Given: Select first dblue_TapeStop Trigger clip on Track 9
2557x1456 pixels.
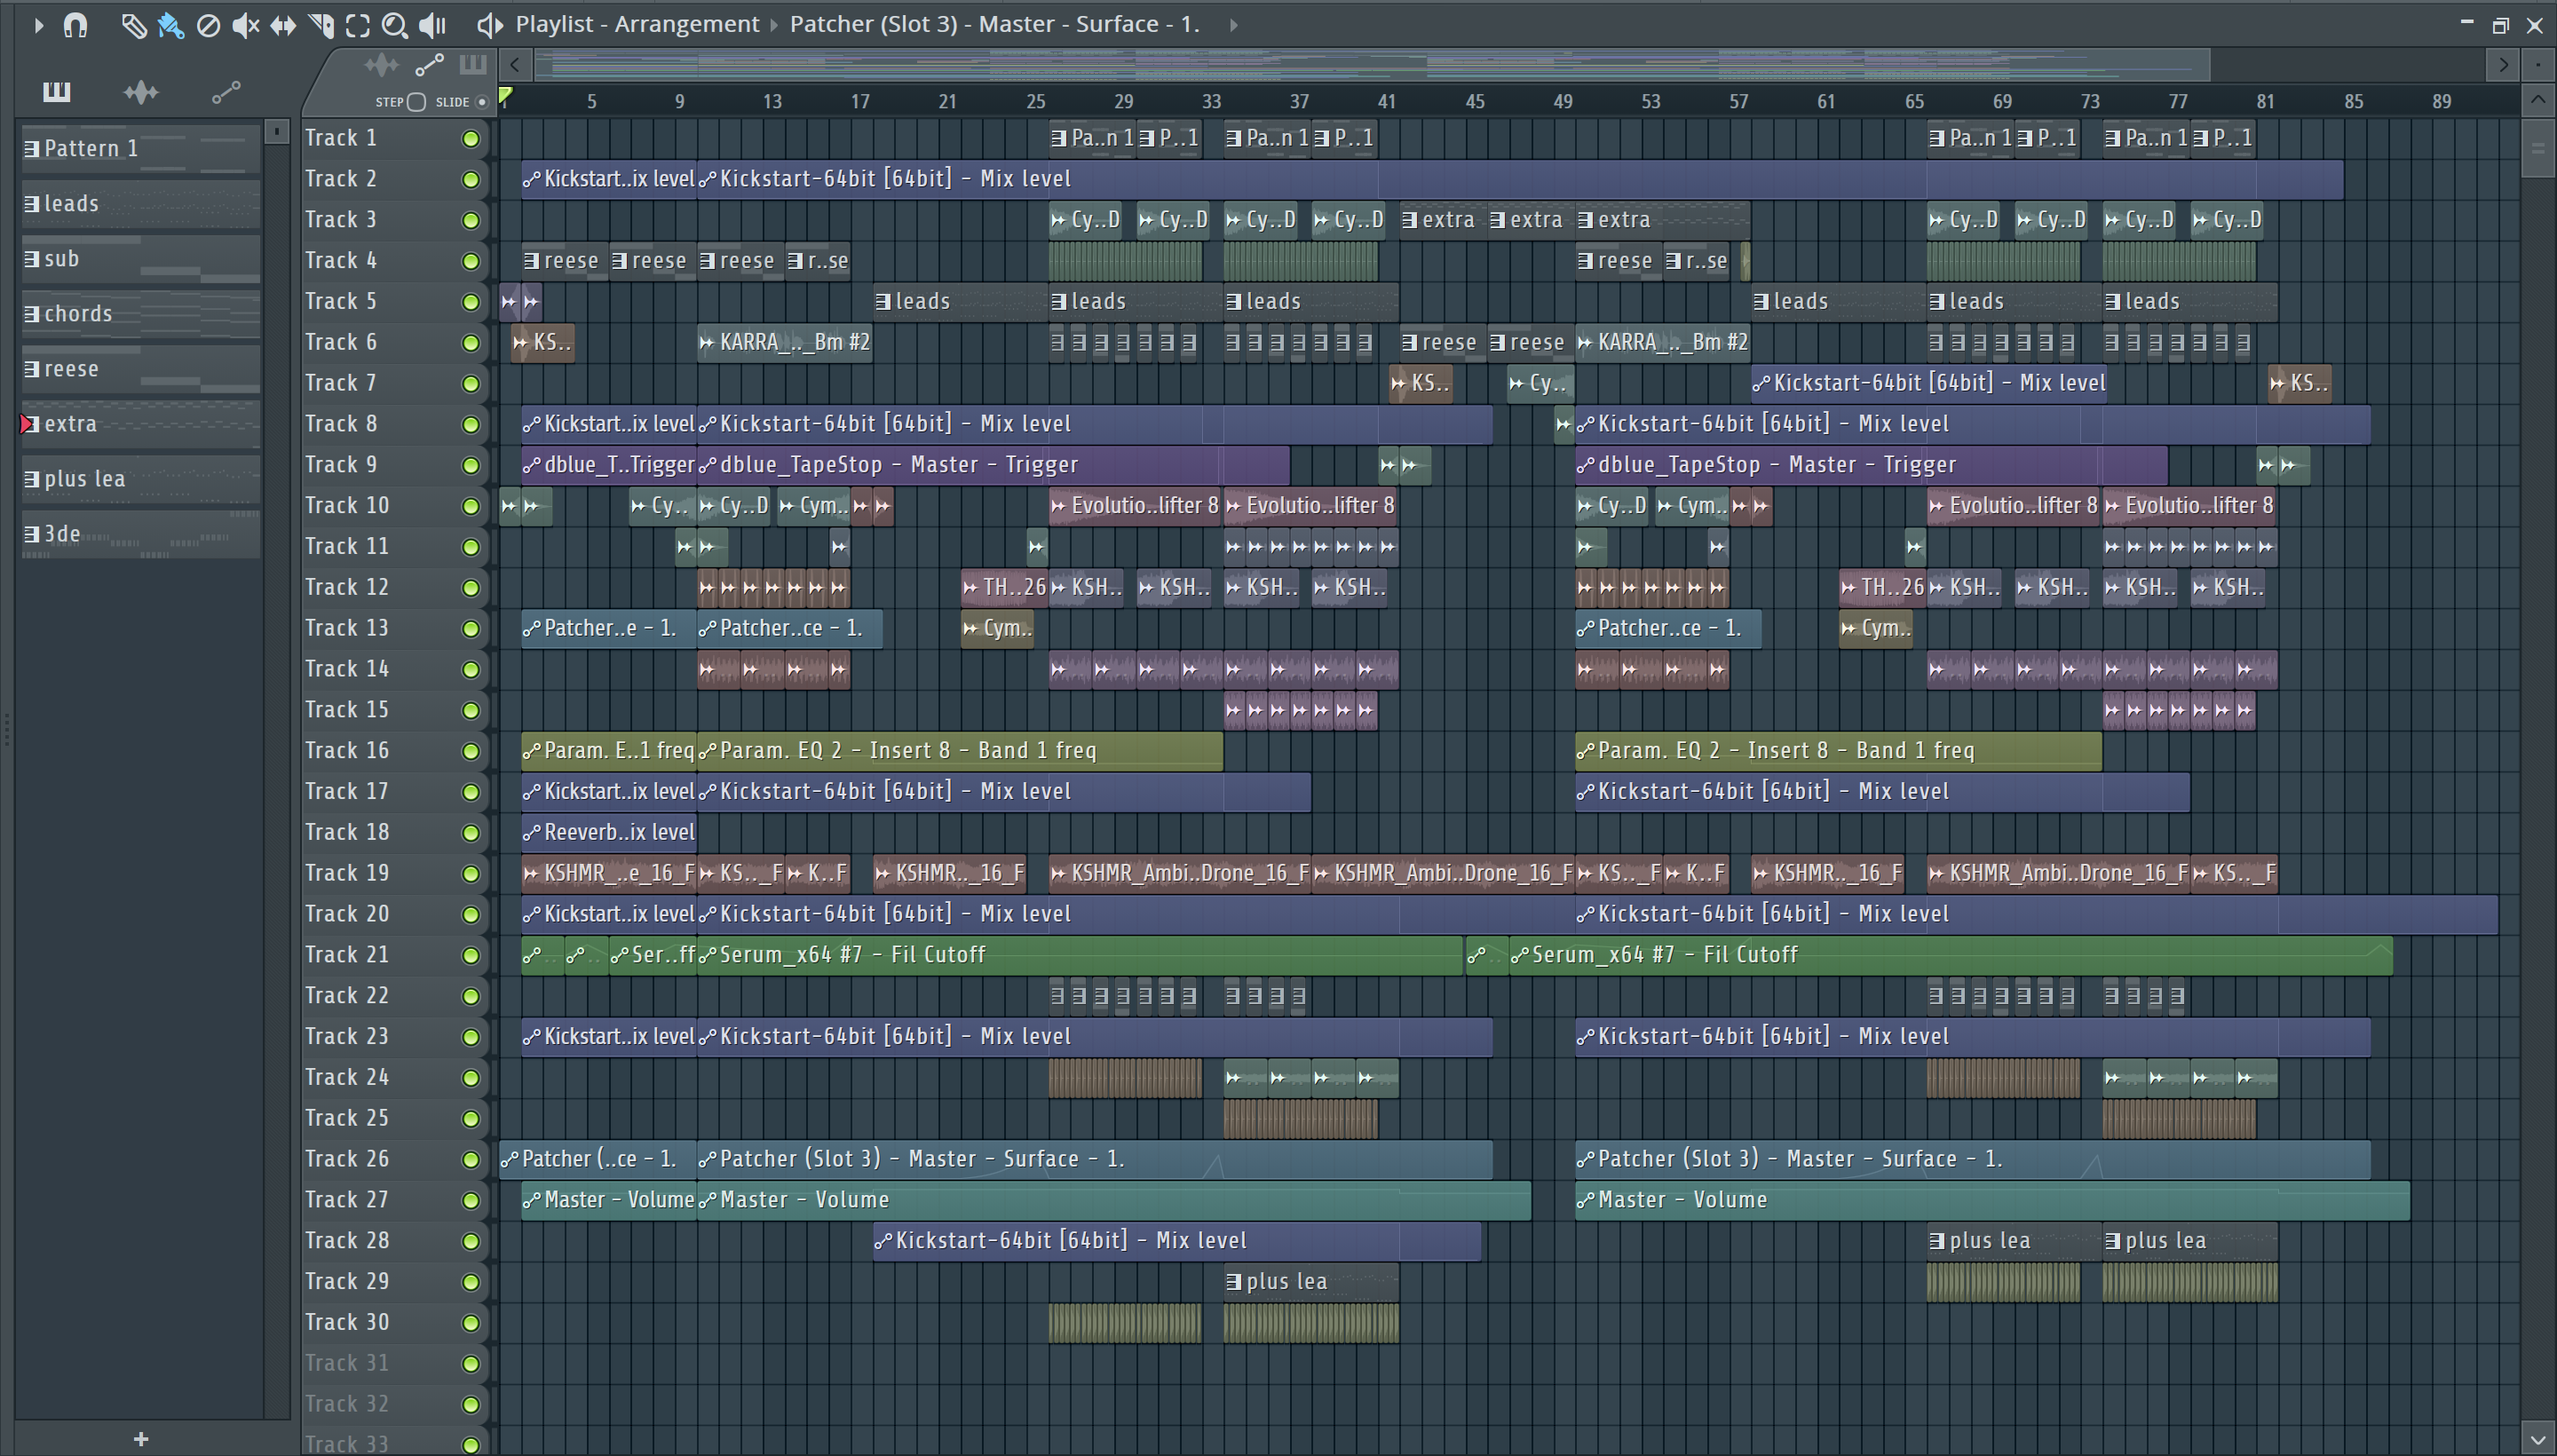Looking at the screenshot, I should pos(609,465).
